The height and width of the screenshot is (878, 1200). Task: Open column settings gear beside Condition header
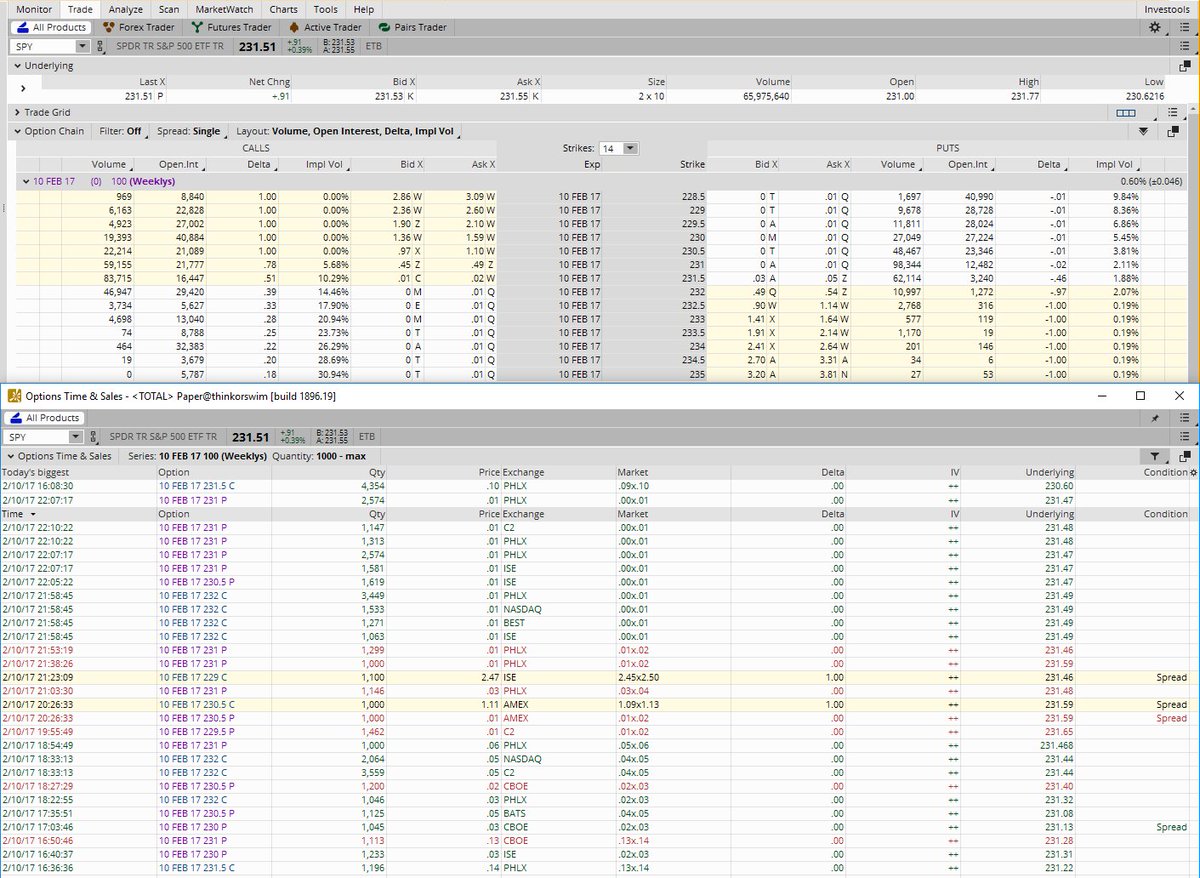point(1193,472)
